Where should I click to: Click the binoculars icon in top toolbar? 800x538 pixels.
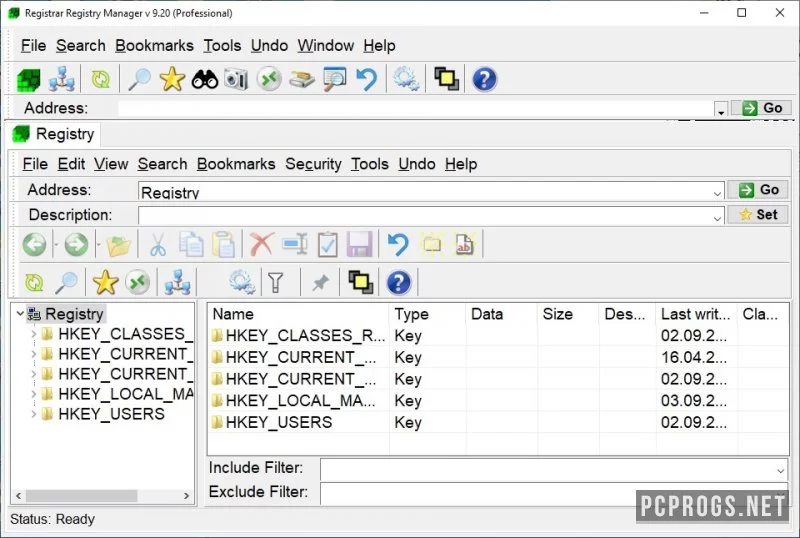tap(205, 80)
